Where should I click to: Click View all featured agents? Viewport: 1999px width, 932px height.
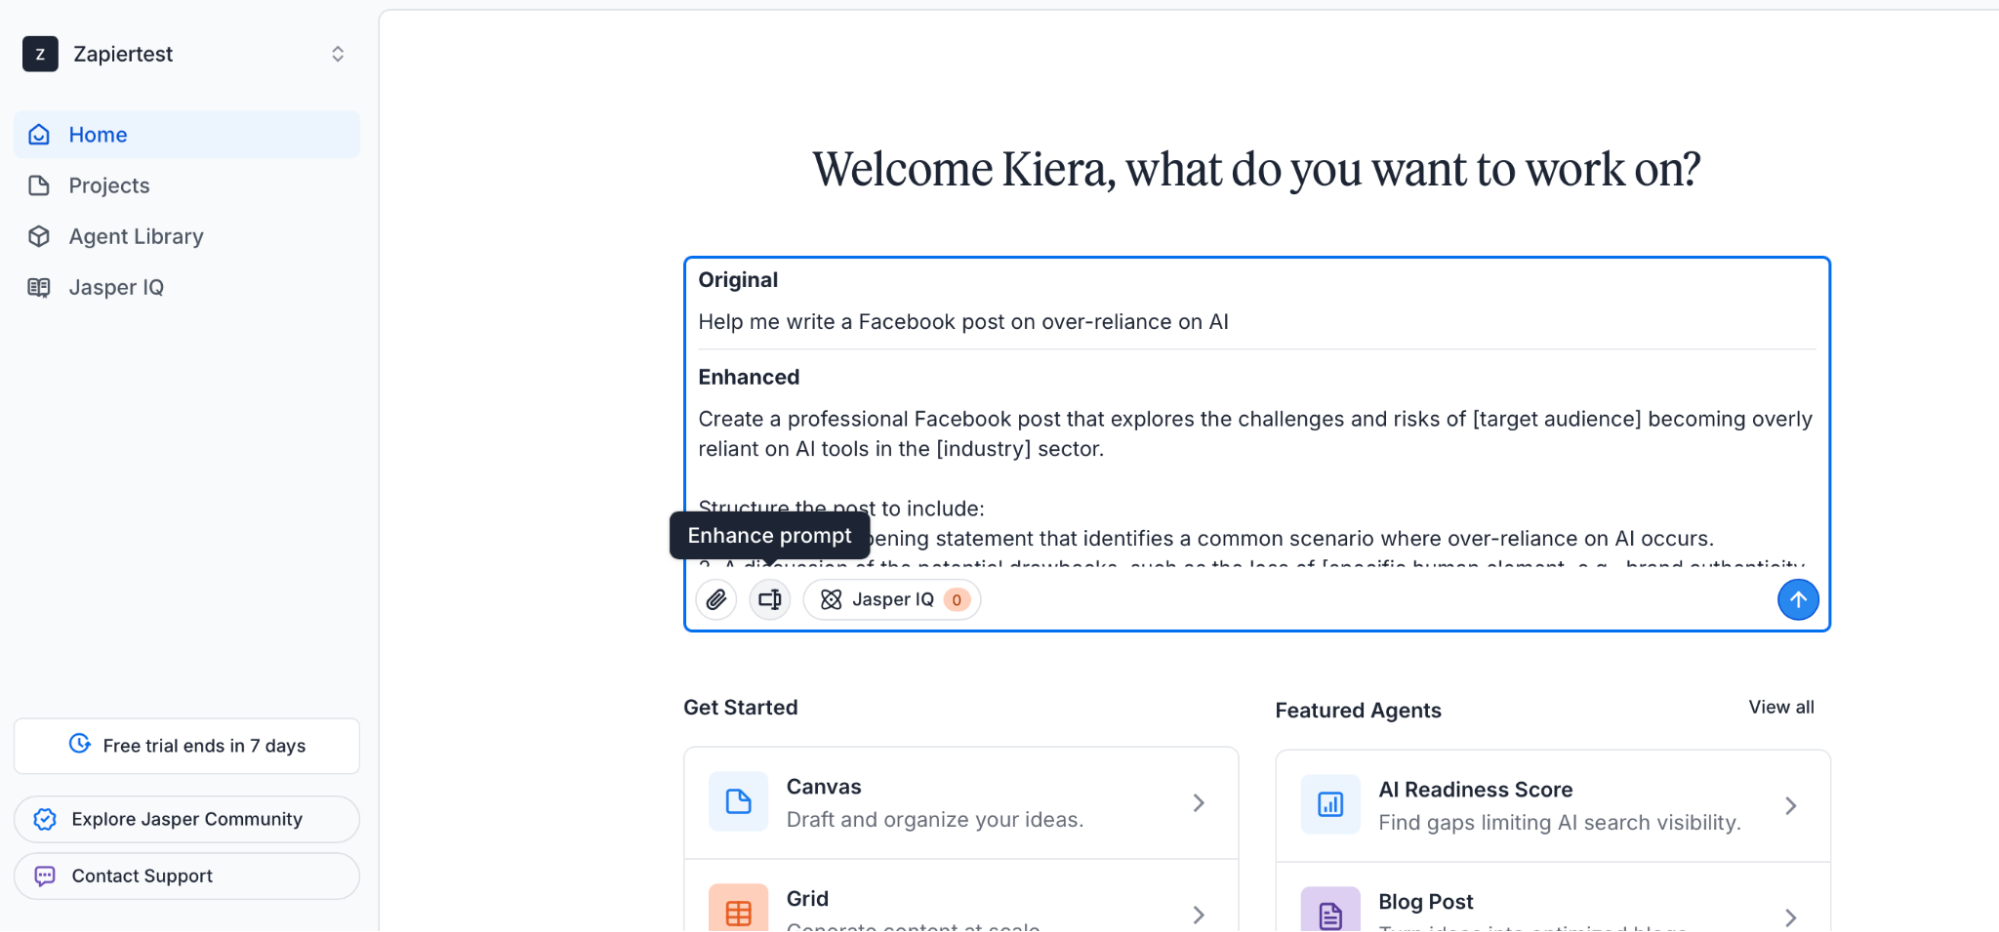(1781, 708)
